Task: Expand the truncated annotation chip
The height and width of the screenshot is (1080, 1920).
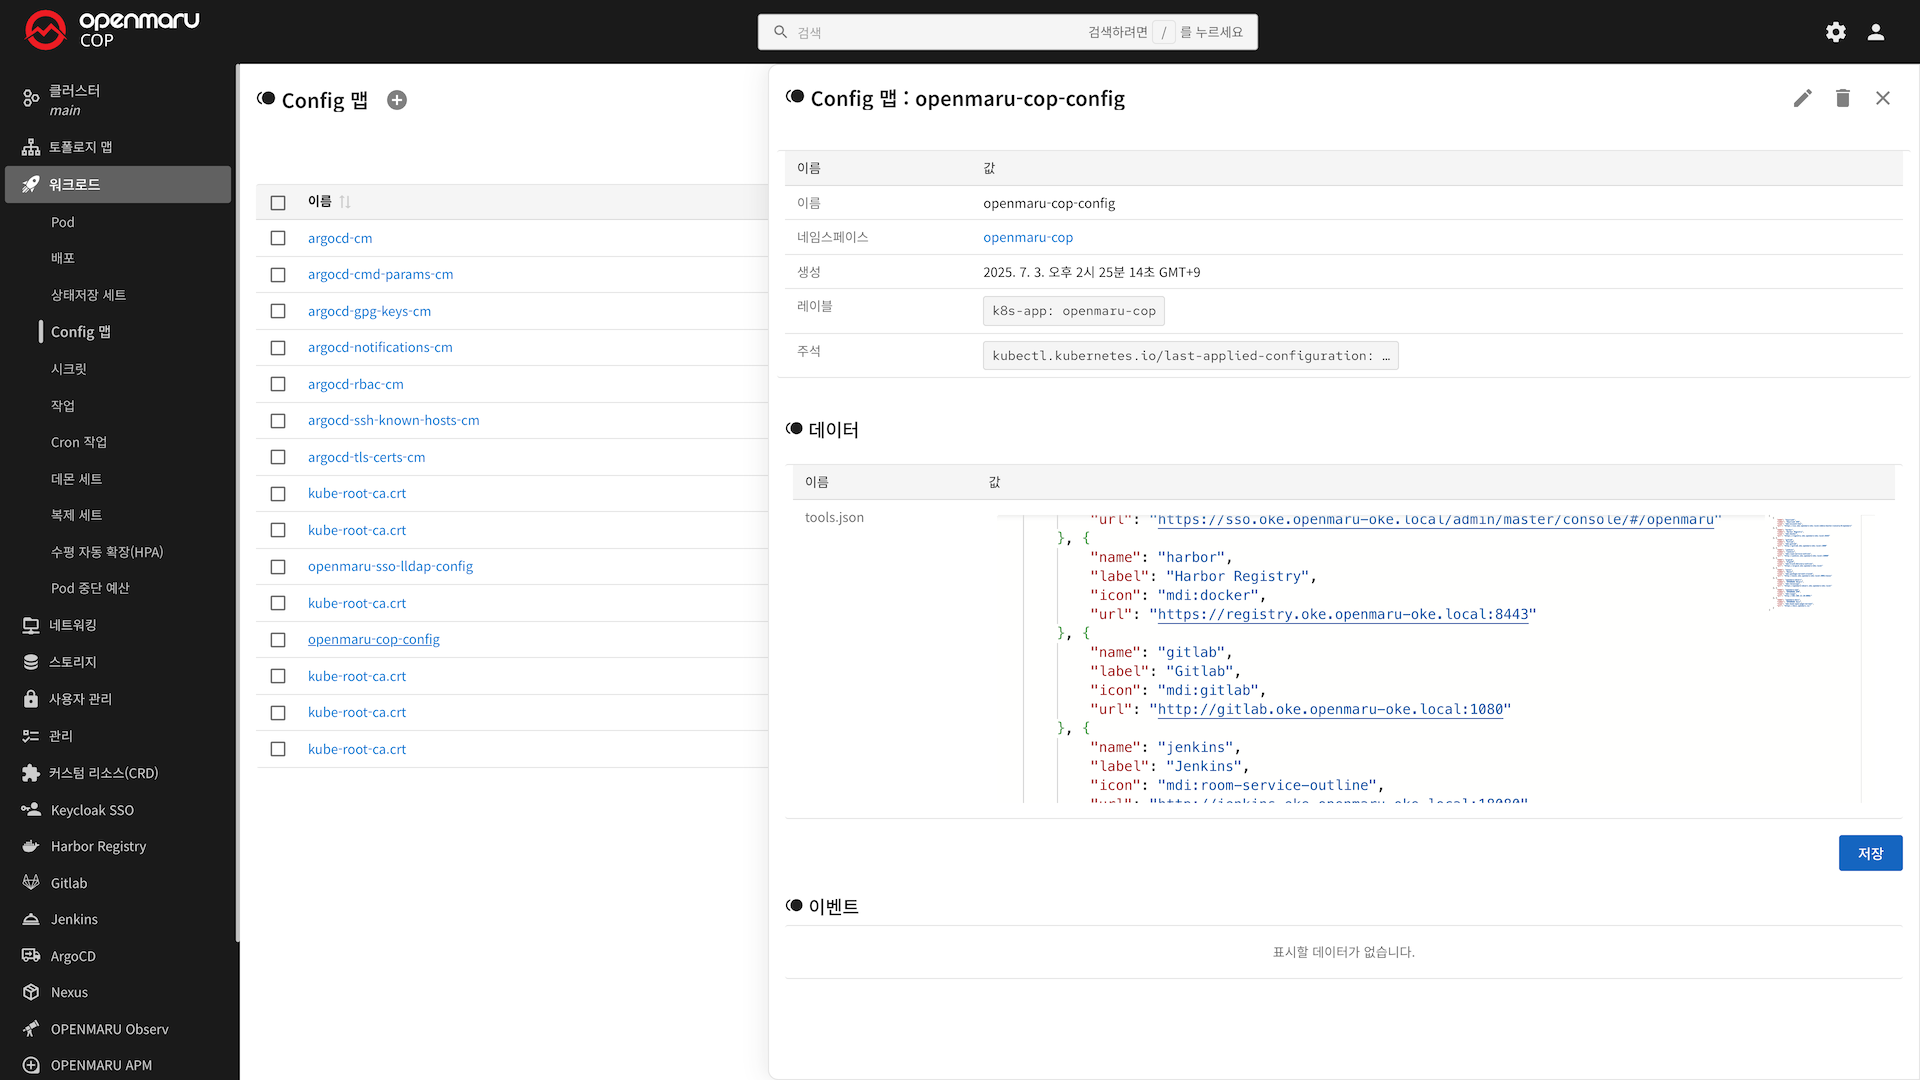Action: coord(1190,356)
